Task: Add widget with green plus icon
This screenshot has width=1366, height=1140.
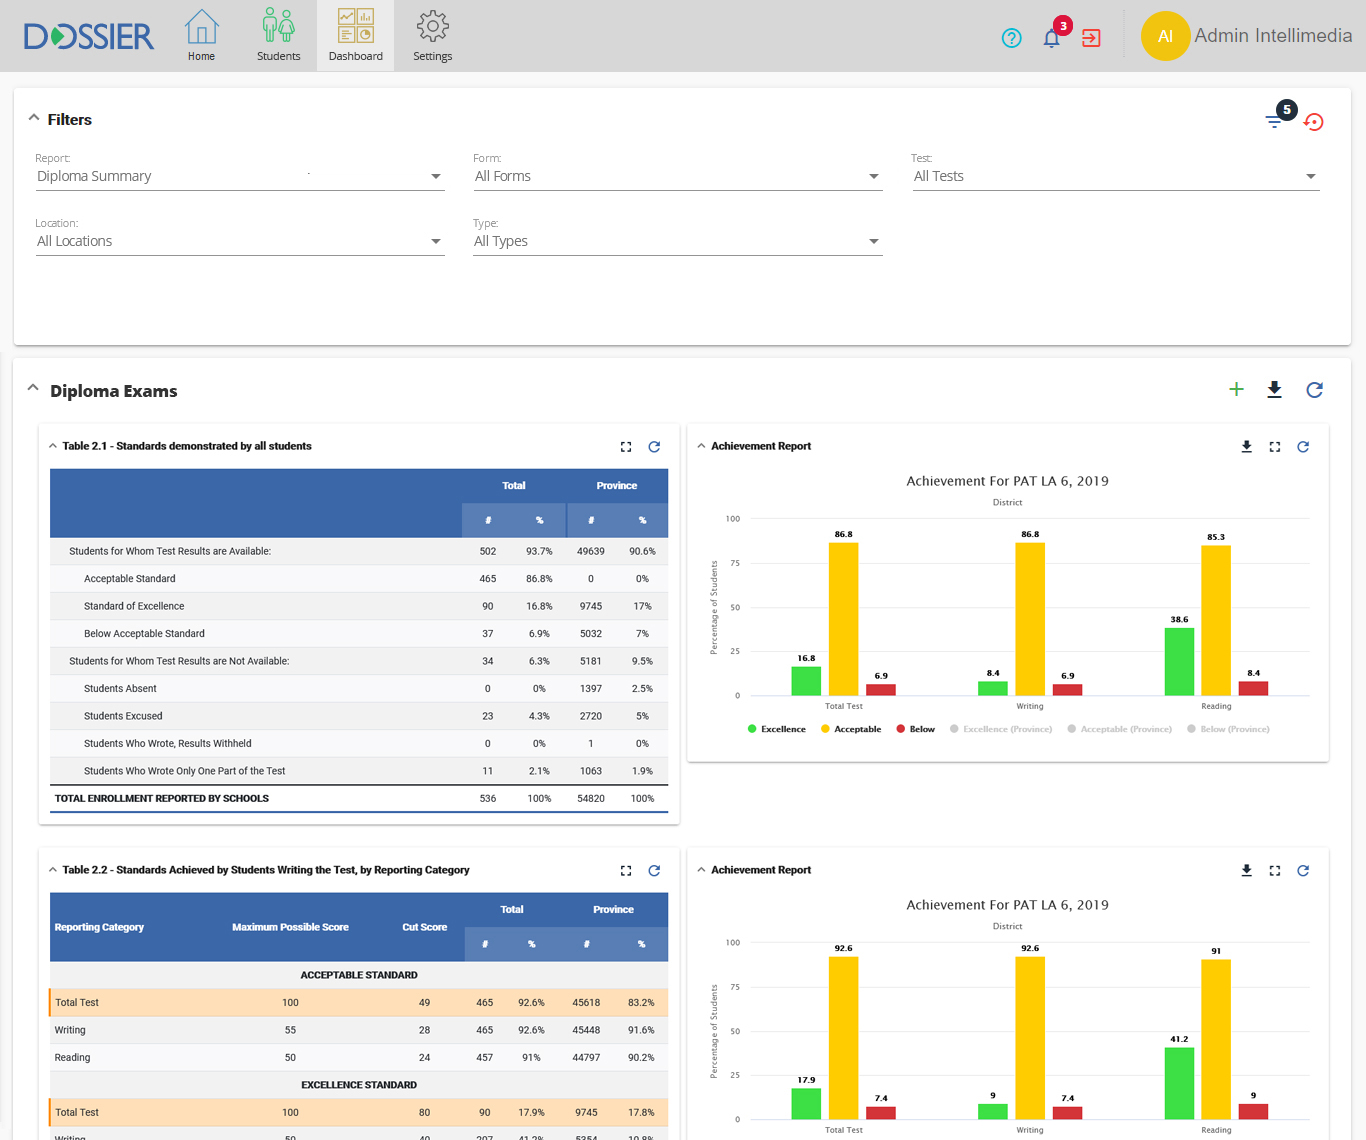Action: [x=1236, y=390]
